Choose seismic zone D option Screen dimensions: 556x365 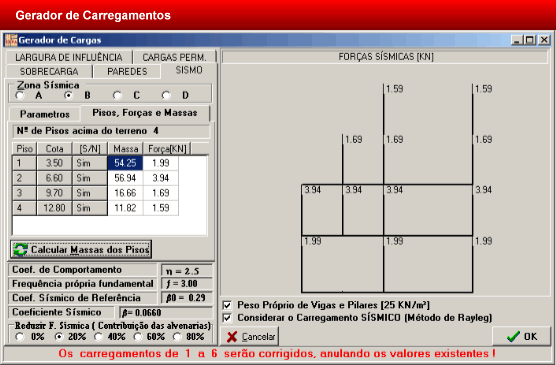[166, 95]
